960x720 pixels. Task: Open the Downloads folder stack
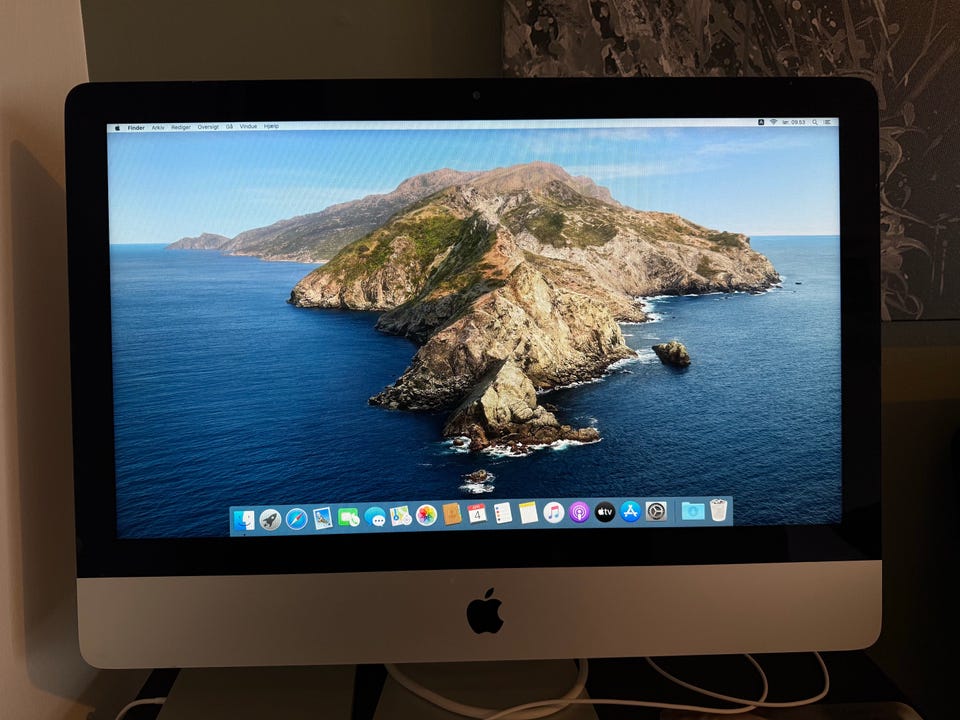(x=693, y=510)
